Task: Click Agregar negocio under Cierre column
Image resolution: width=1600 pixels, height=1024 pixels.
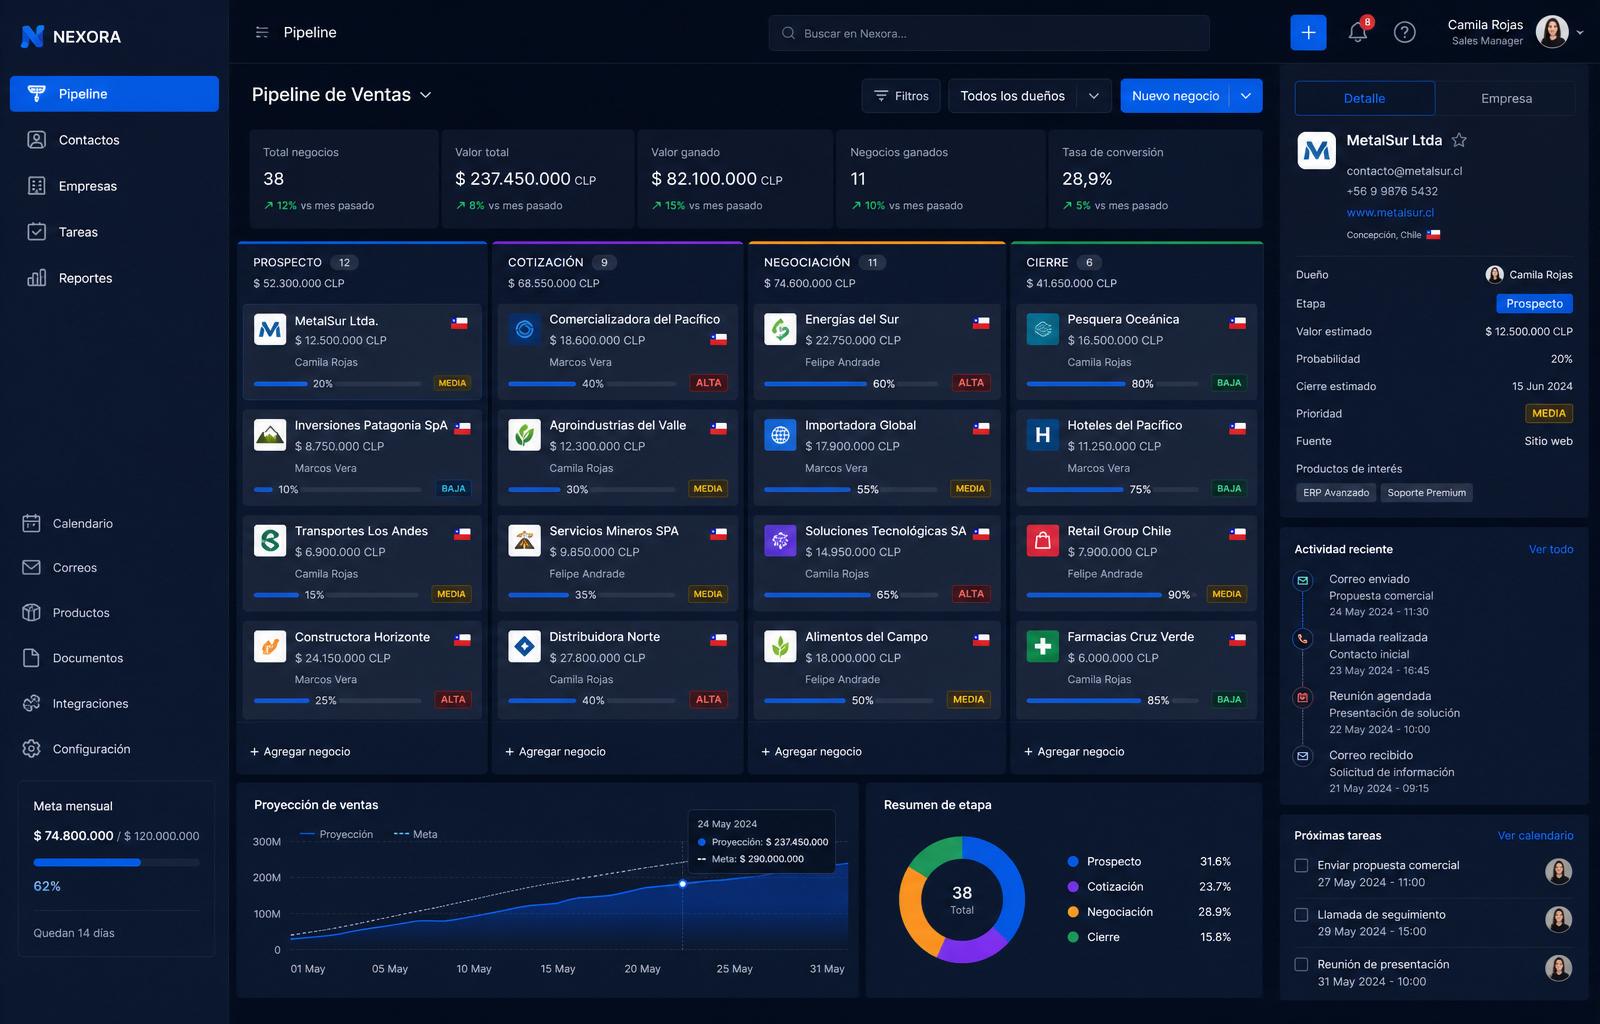Action: point(1074,751)
